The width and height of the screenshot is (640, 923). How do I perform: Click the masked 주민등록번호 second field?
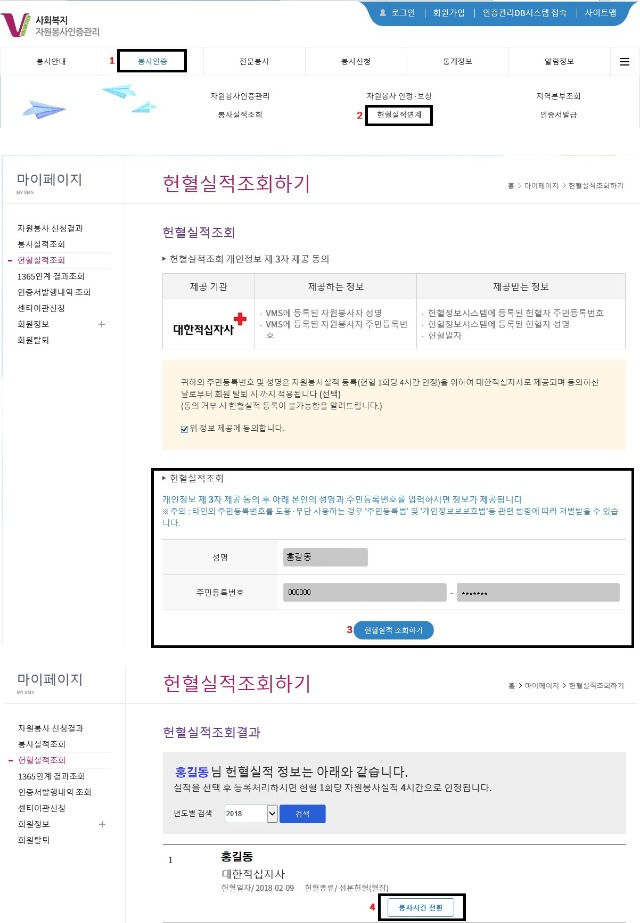point(538,592)
